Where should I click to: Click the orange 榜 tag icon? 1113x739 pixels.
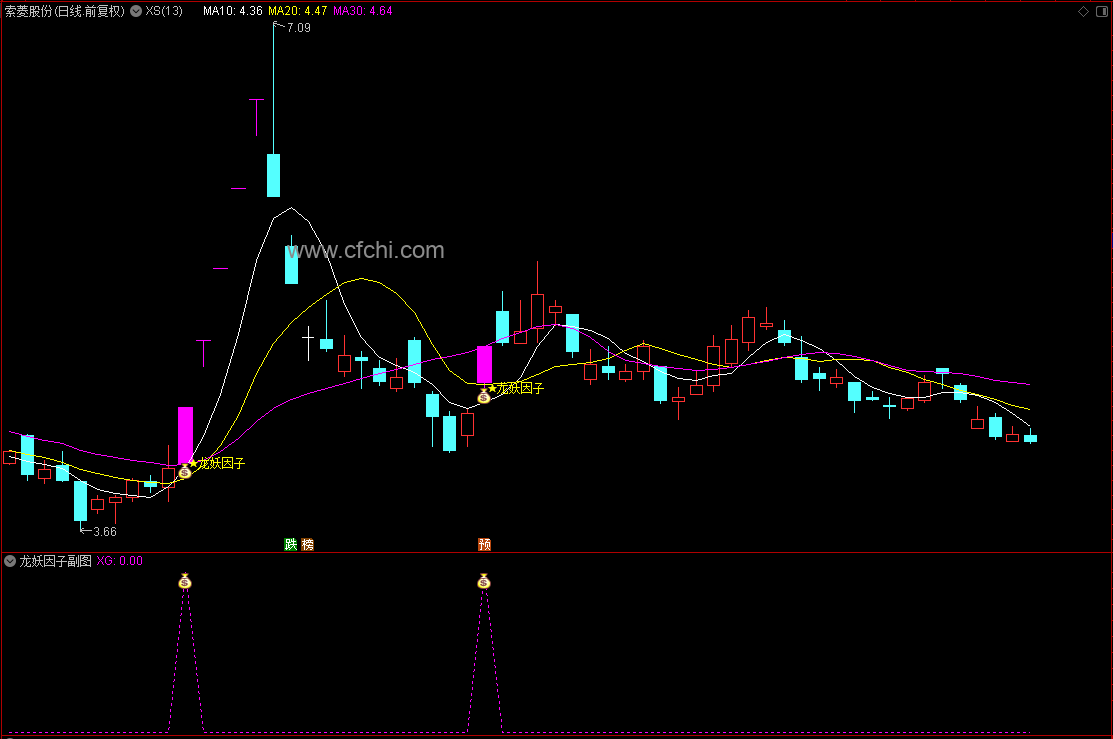coord(307,544)
